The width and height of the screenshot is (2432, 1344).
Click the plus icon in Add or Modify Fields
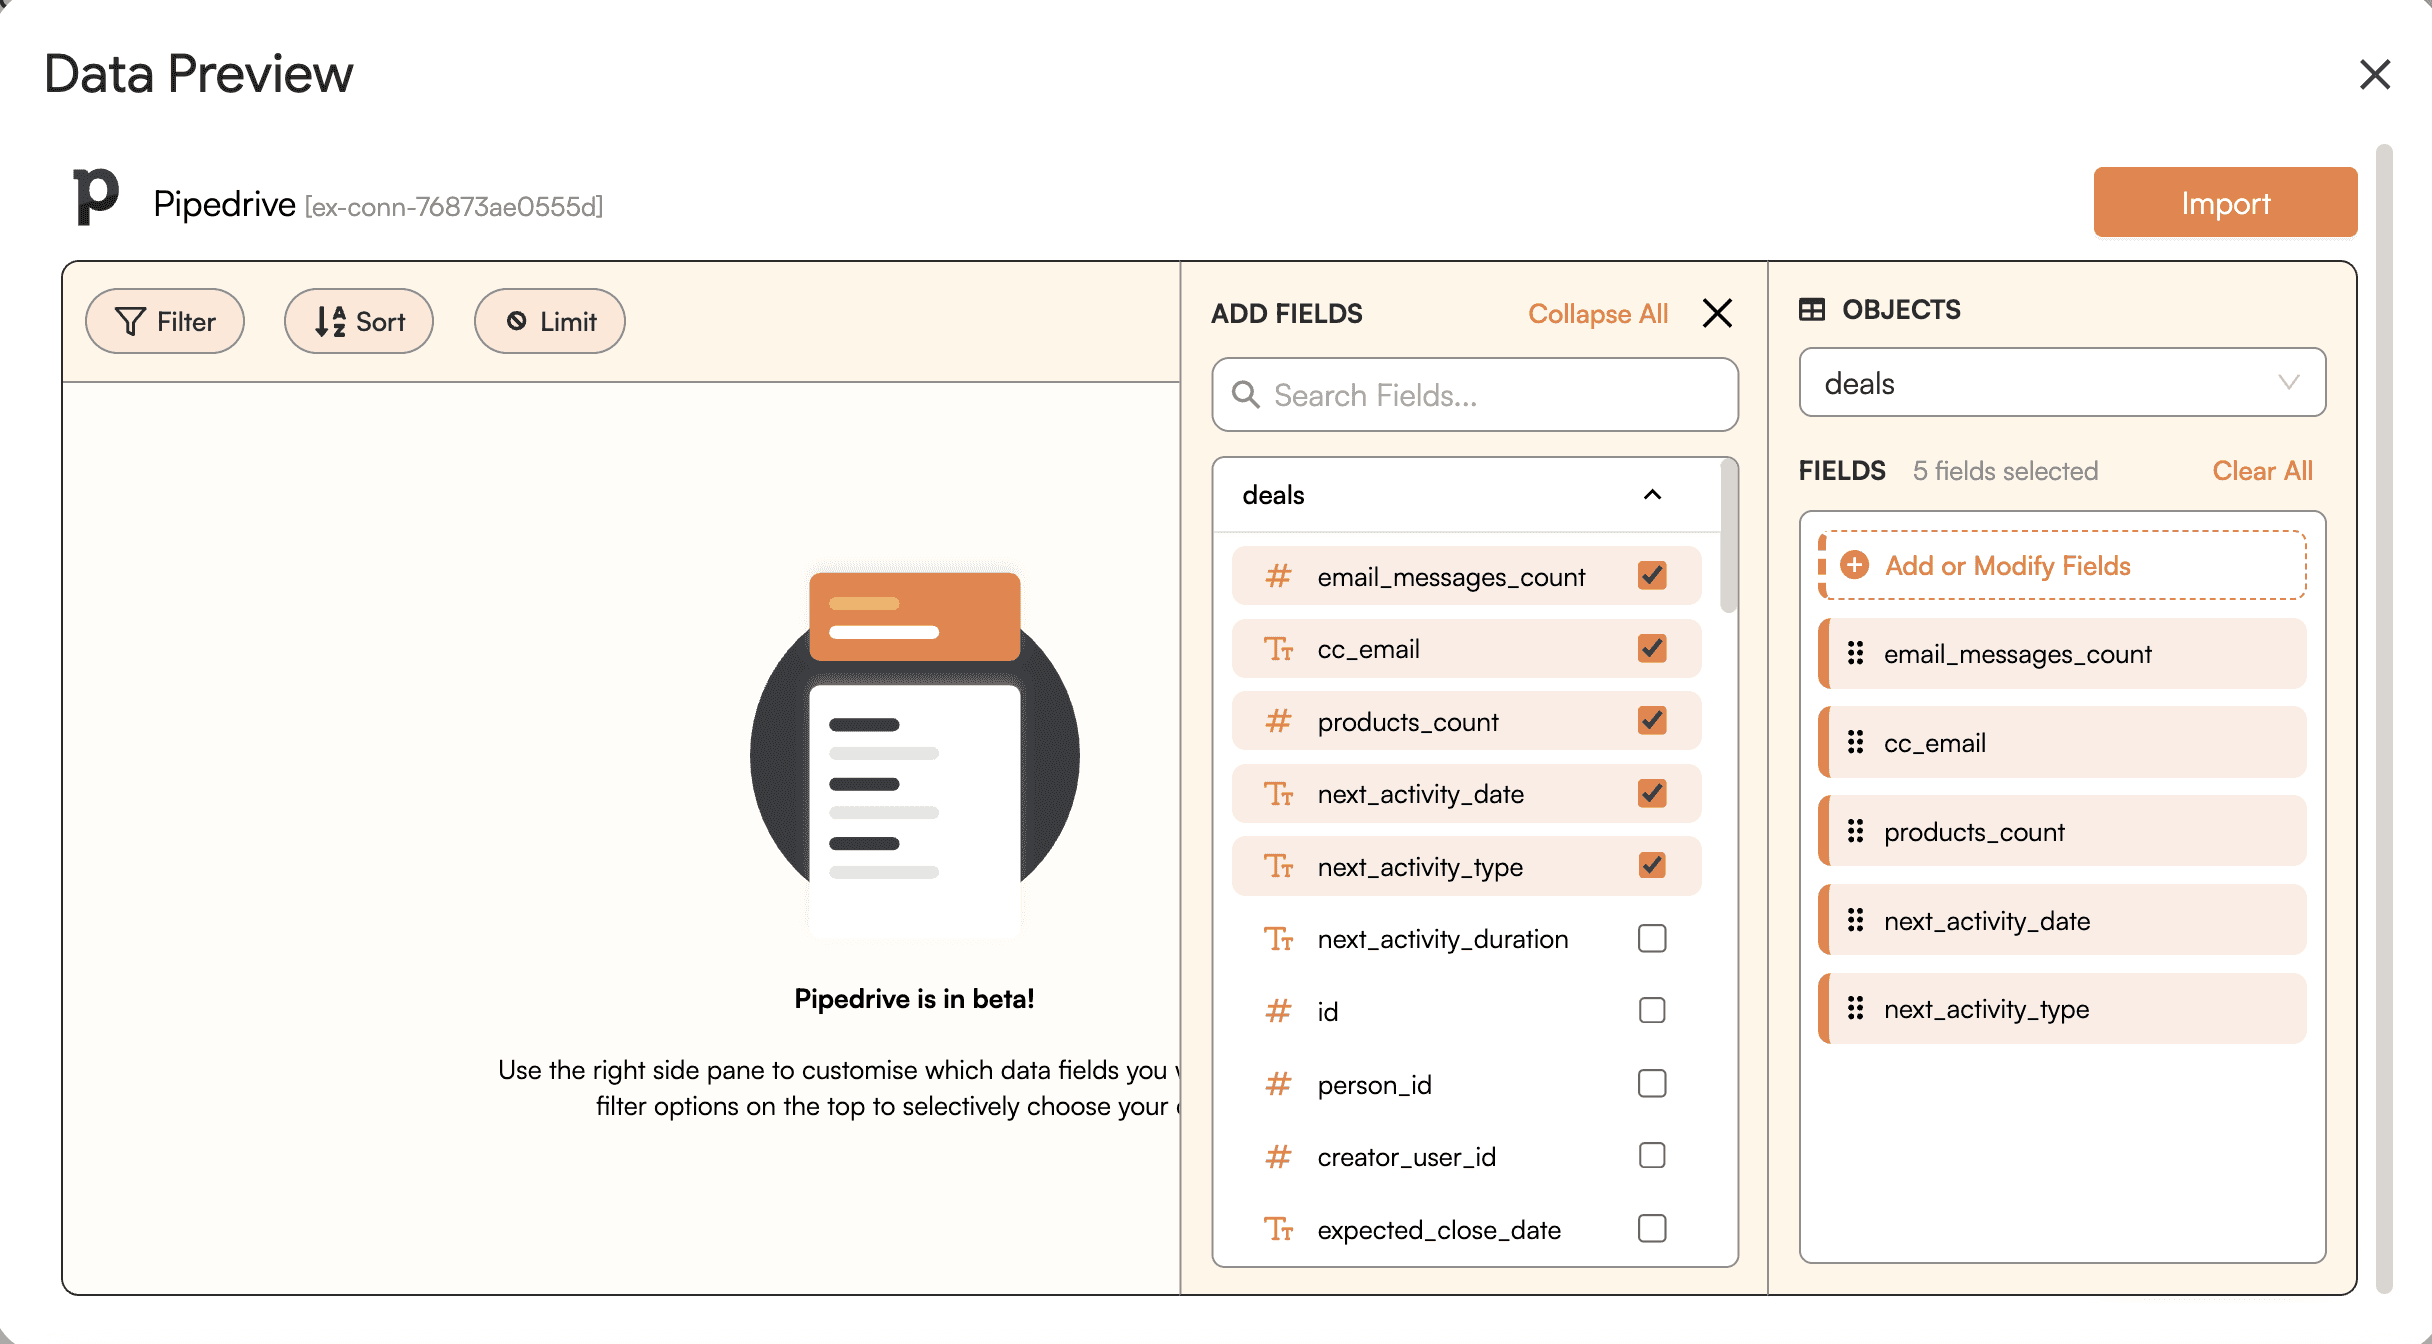tap(1854, 565)
